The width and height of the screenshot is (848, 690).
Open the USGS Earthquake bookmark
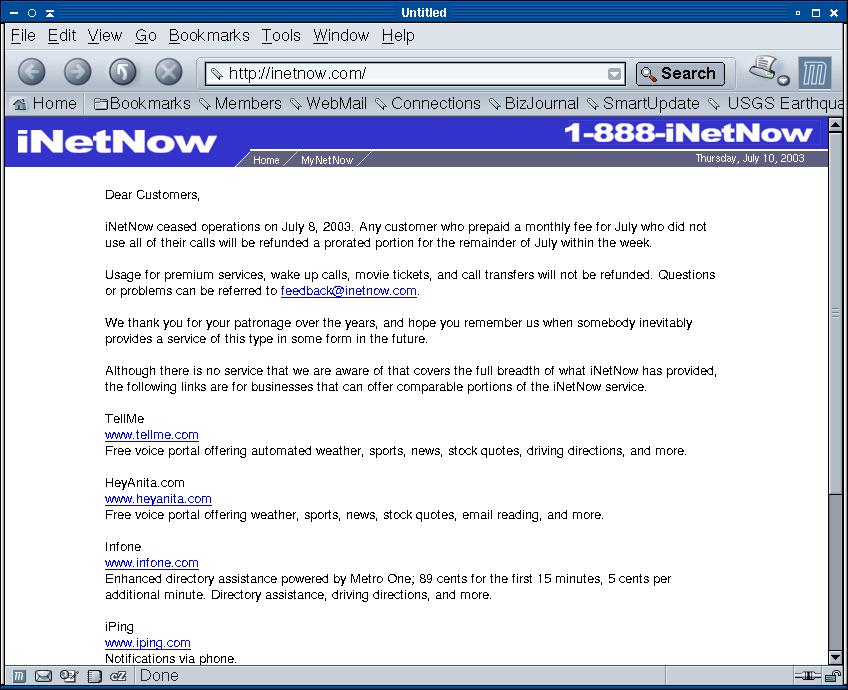tap(776, 103)
